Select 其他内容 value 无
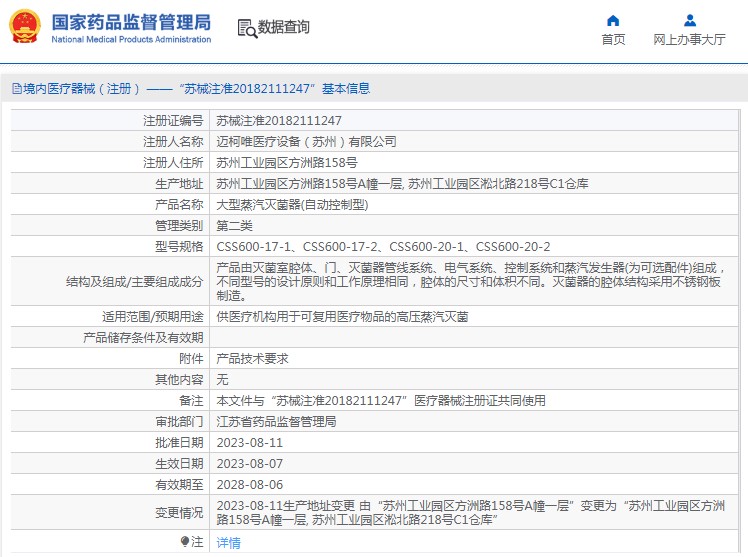Image resolution: width=748 pixels, height=557 pixels. 222,380
